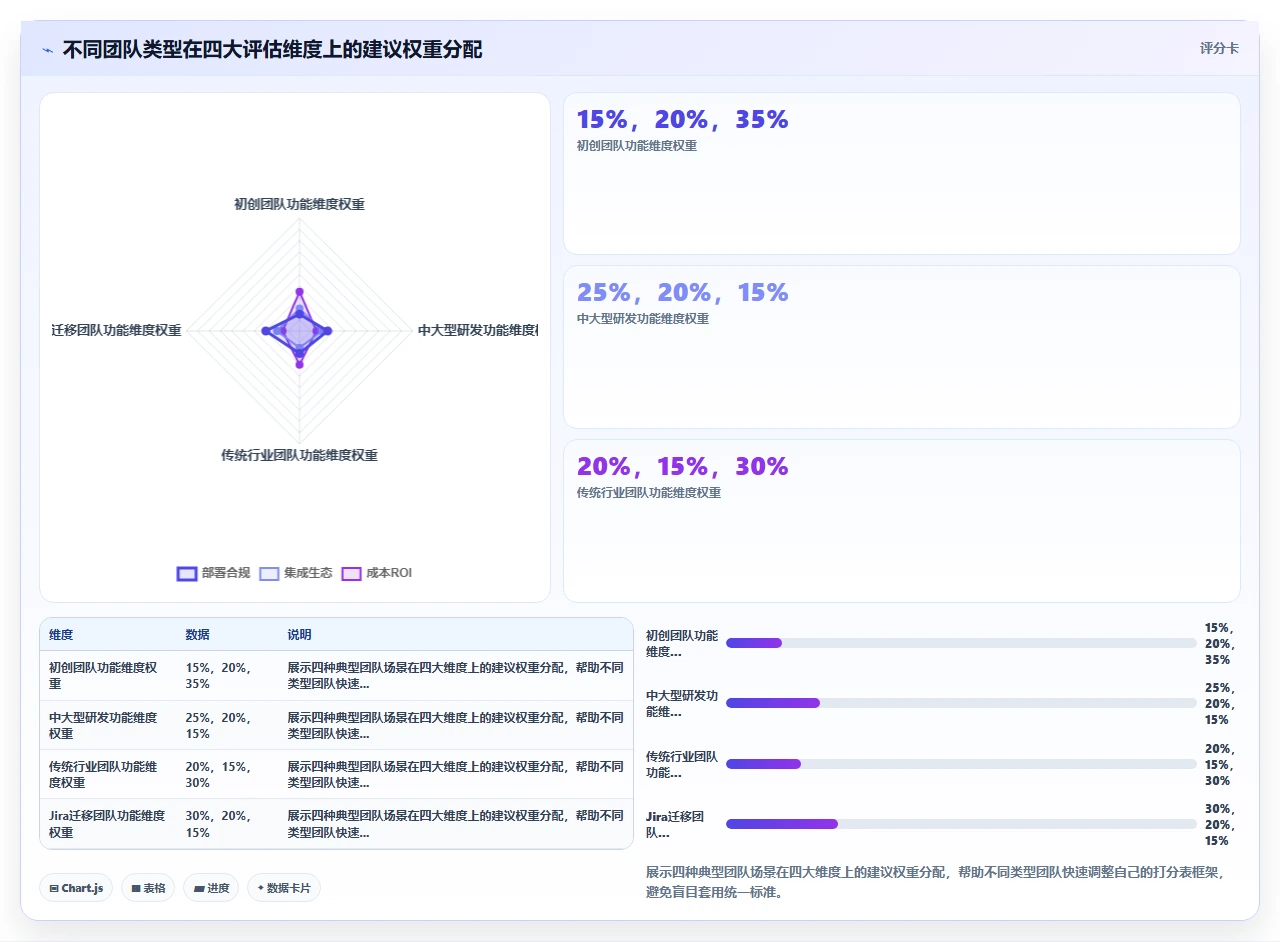Screen dimensions: 1280x942
Task: Click the blue 部署合规 point on the left radar axis
Action: click(x=265, y=330)
